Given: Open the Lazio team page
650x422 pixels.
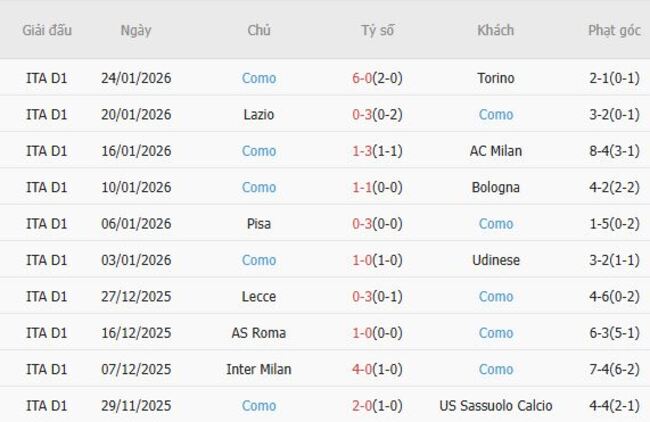Looking at the screenshot, I should pos(259,115).
